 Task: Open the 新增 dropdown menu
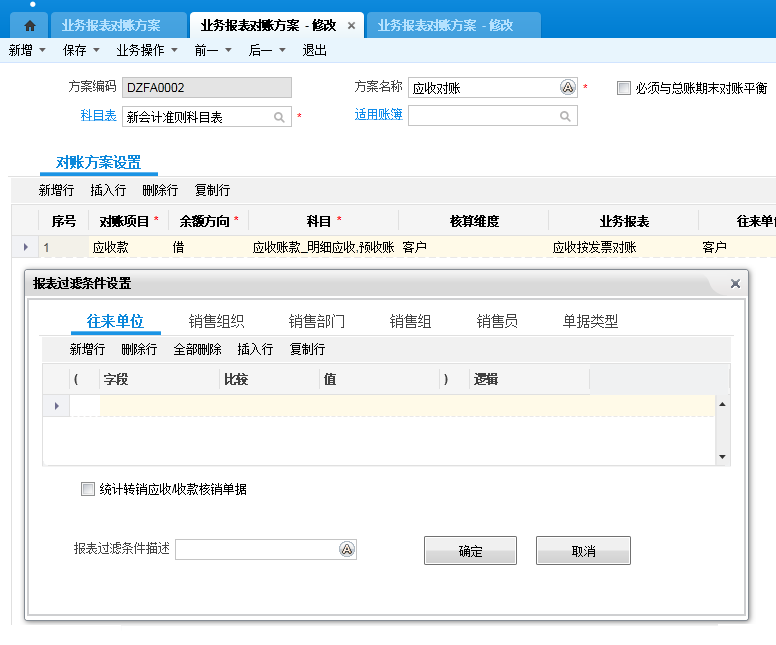[x=27, y=50]
